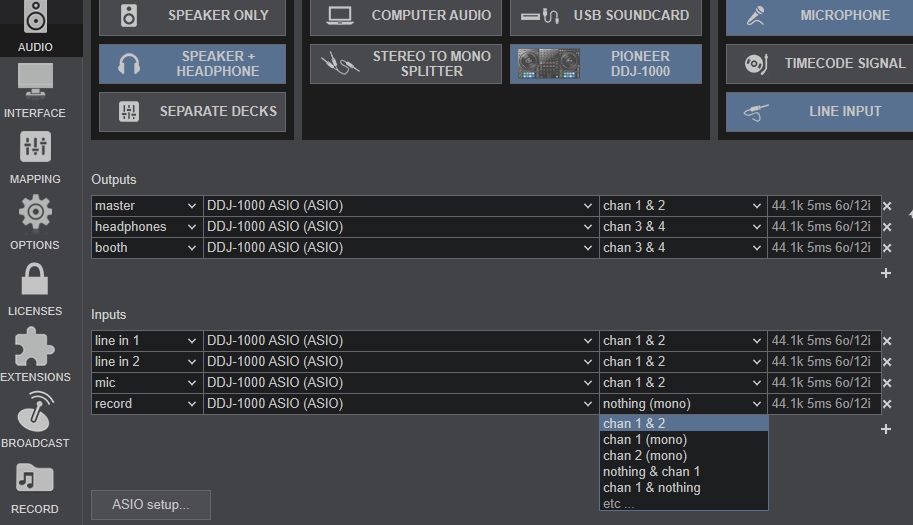Add a new input row with plus
This screenshot has height=525, width=913.
pyautogui.click(x=886, y=429)
